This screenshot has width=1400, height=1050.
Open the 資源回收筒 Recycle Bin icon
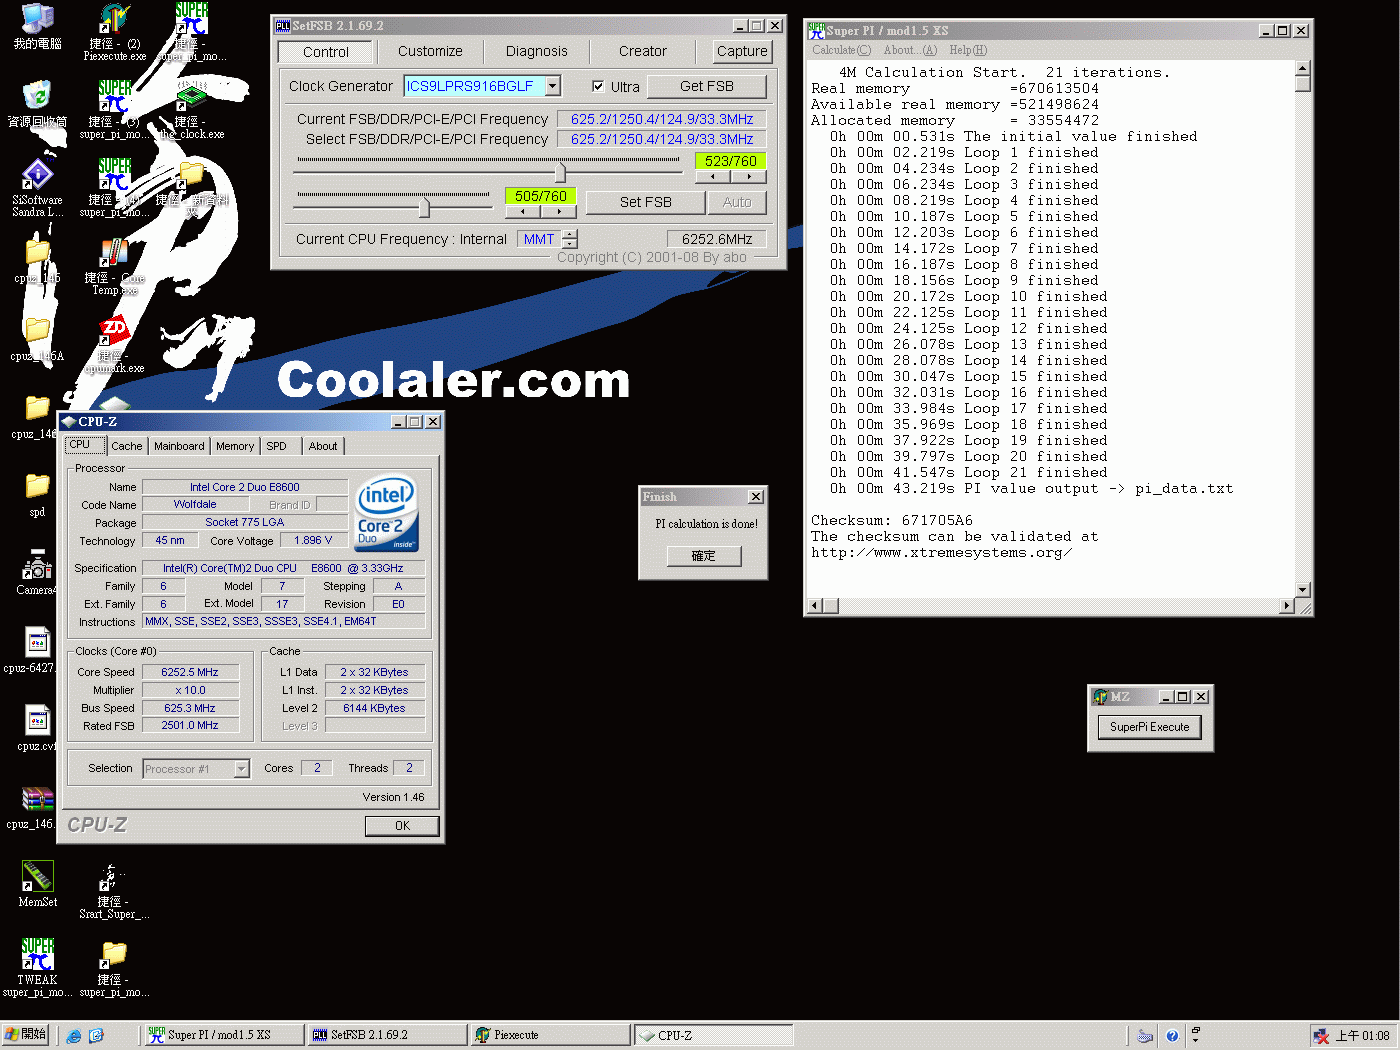click(37, 104)
